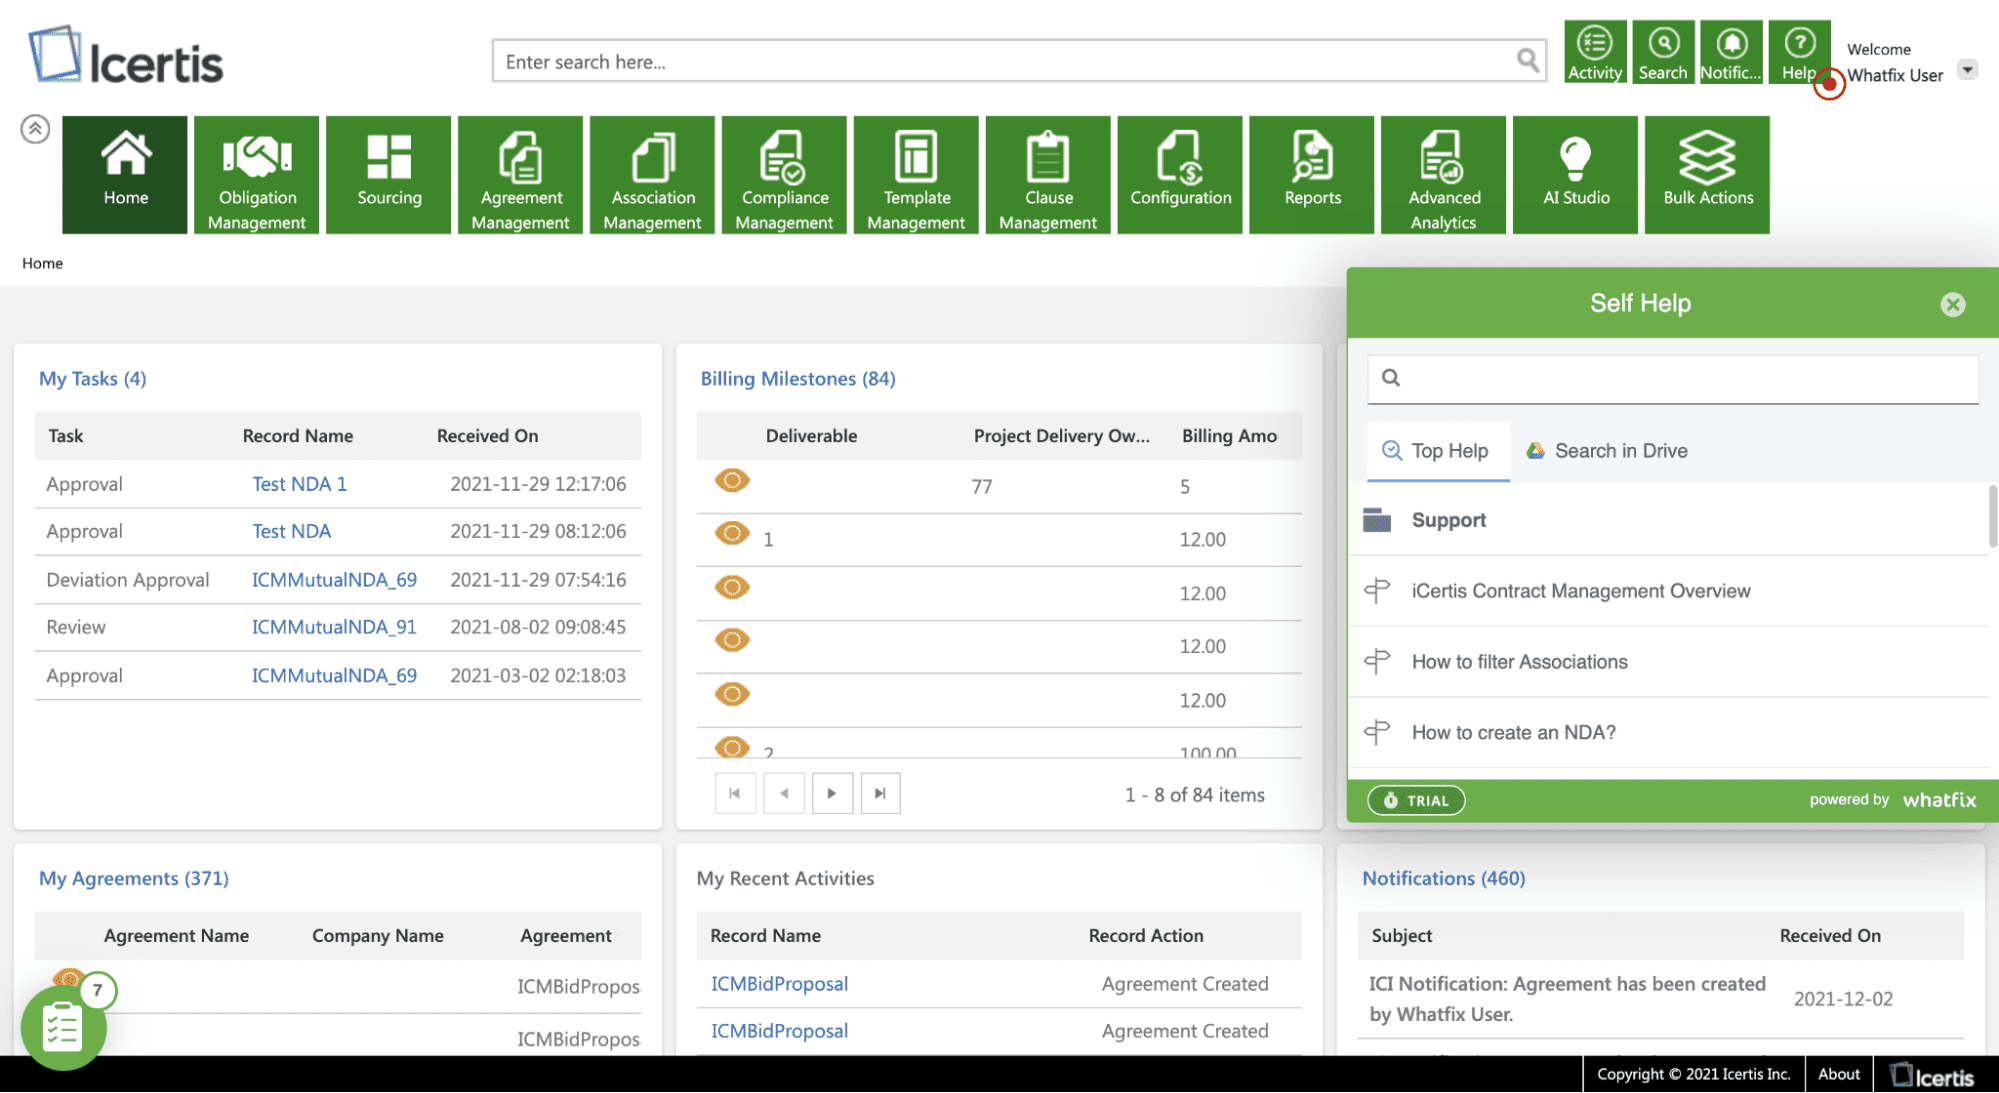Screen dimensions: 1999x1093
Task: Open the Notifications (460) heading link
Action: [1444, 879]
